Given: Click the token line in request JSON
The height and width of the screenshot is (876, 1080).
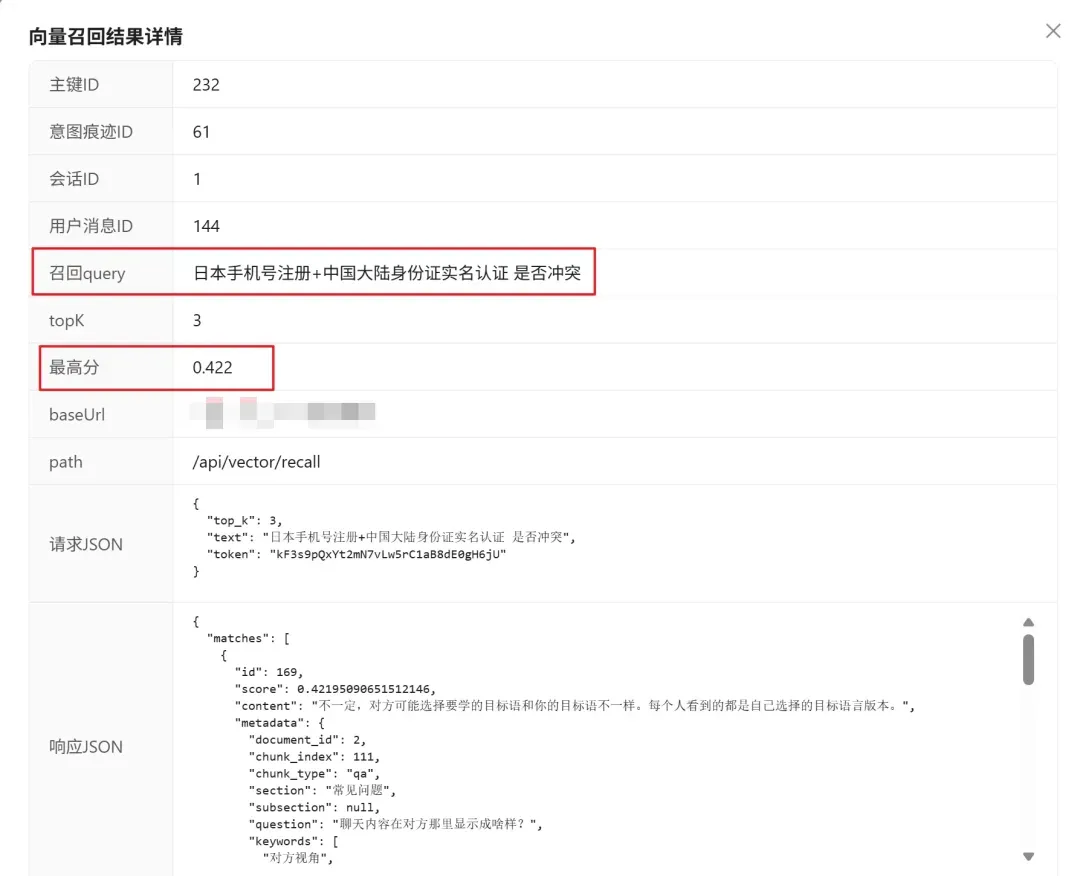Looking at the screenshot, I should click(350, 554).
